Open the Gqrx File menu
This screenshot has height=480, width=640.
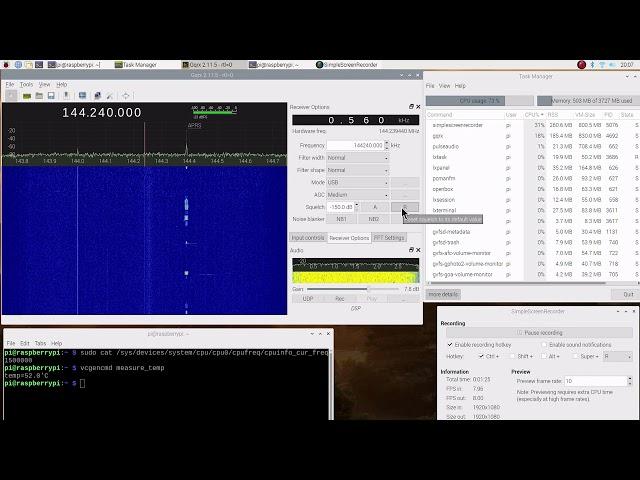point(10,84)
